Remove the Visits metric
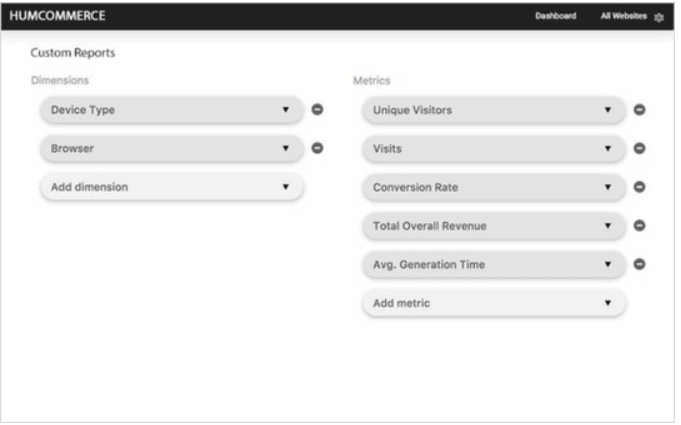The image size is (681, 425). [640, 148]
